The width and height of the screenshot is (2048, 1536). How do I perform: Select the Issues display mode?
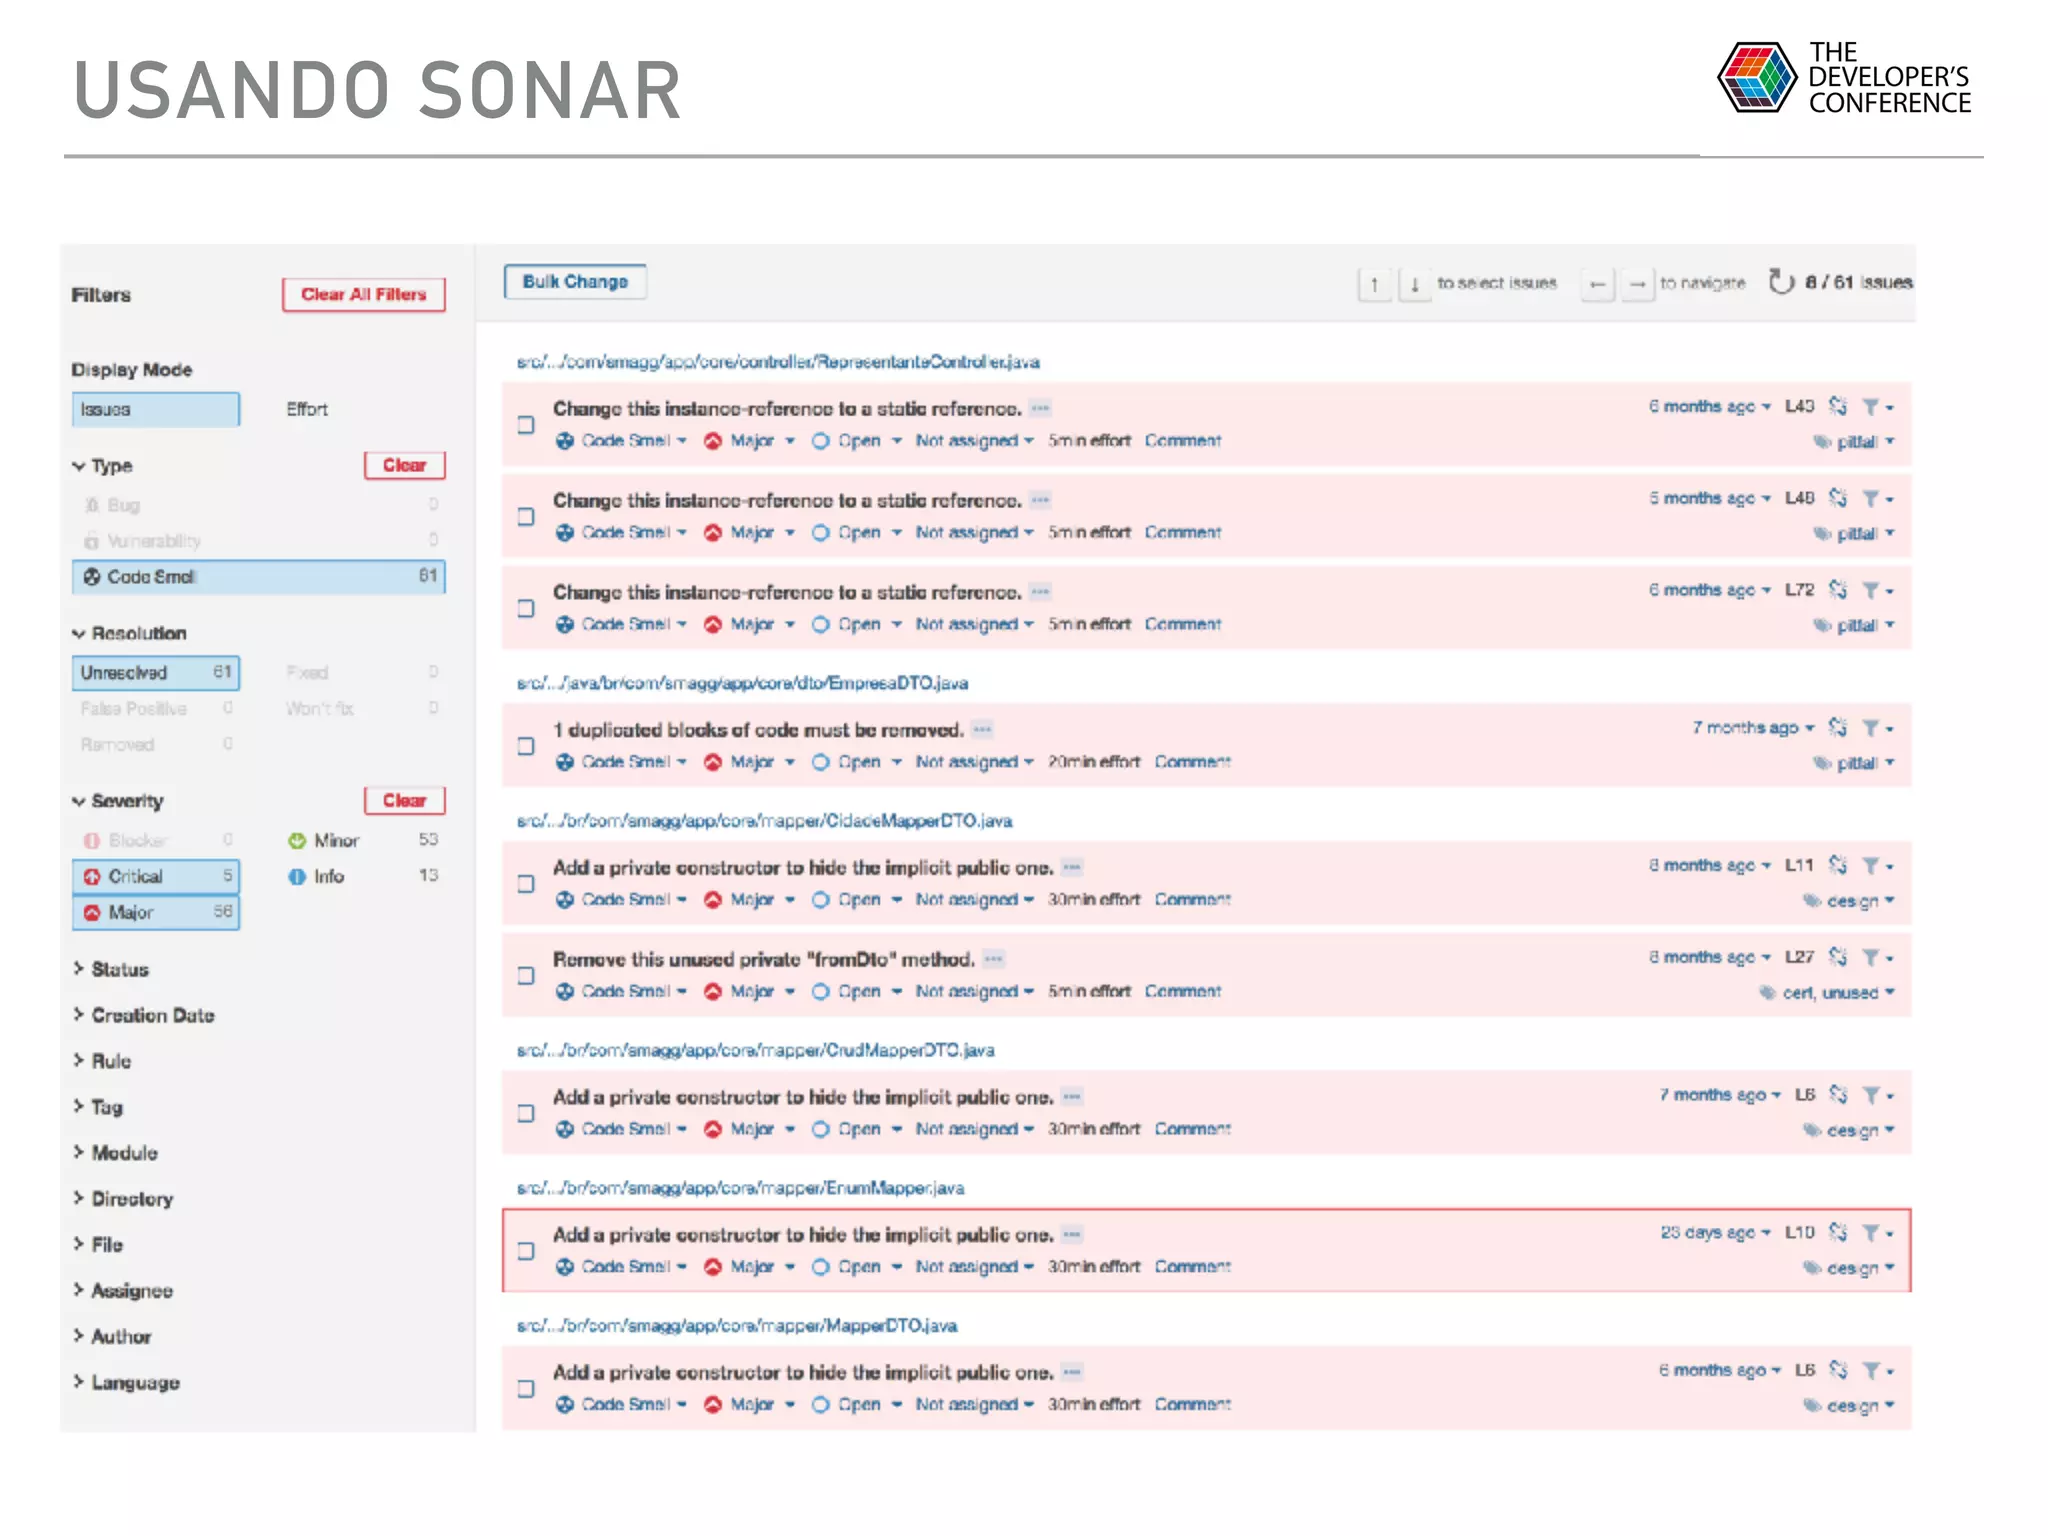(156, 409)
